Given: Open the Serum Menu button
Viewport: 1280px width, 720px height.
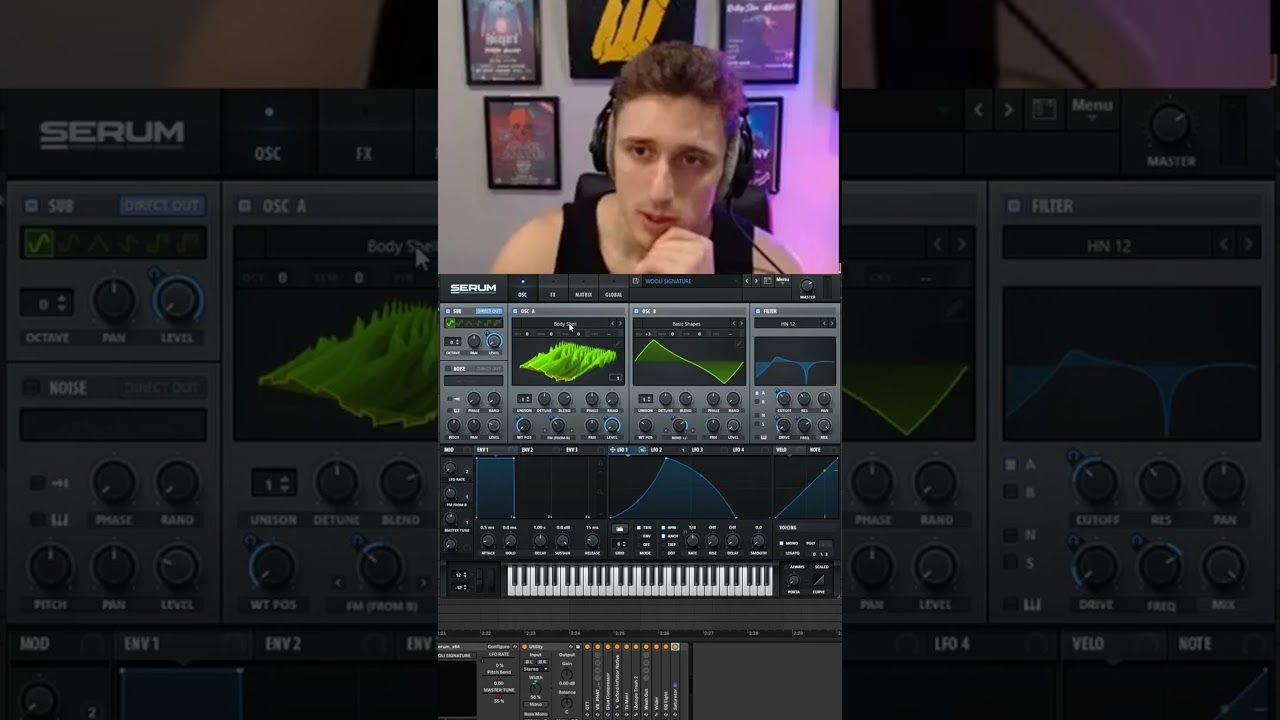Looking at the screenshot, I should tap(783, 280).
